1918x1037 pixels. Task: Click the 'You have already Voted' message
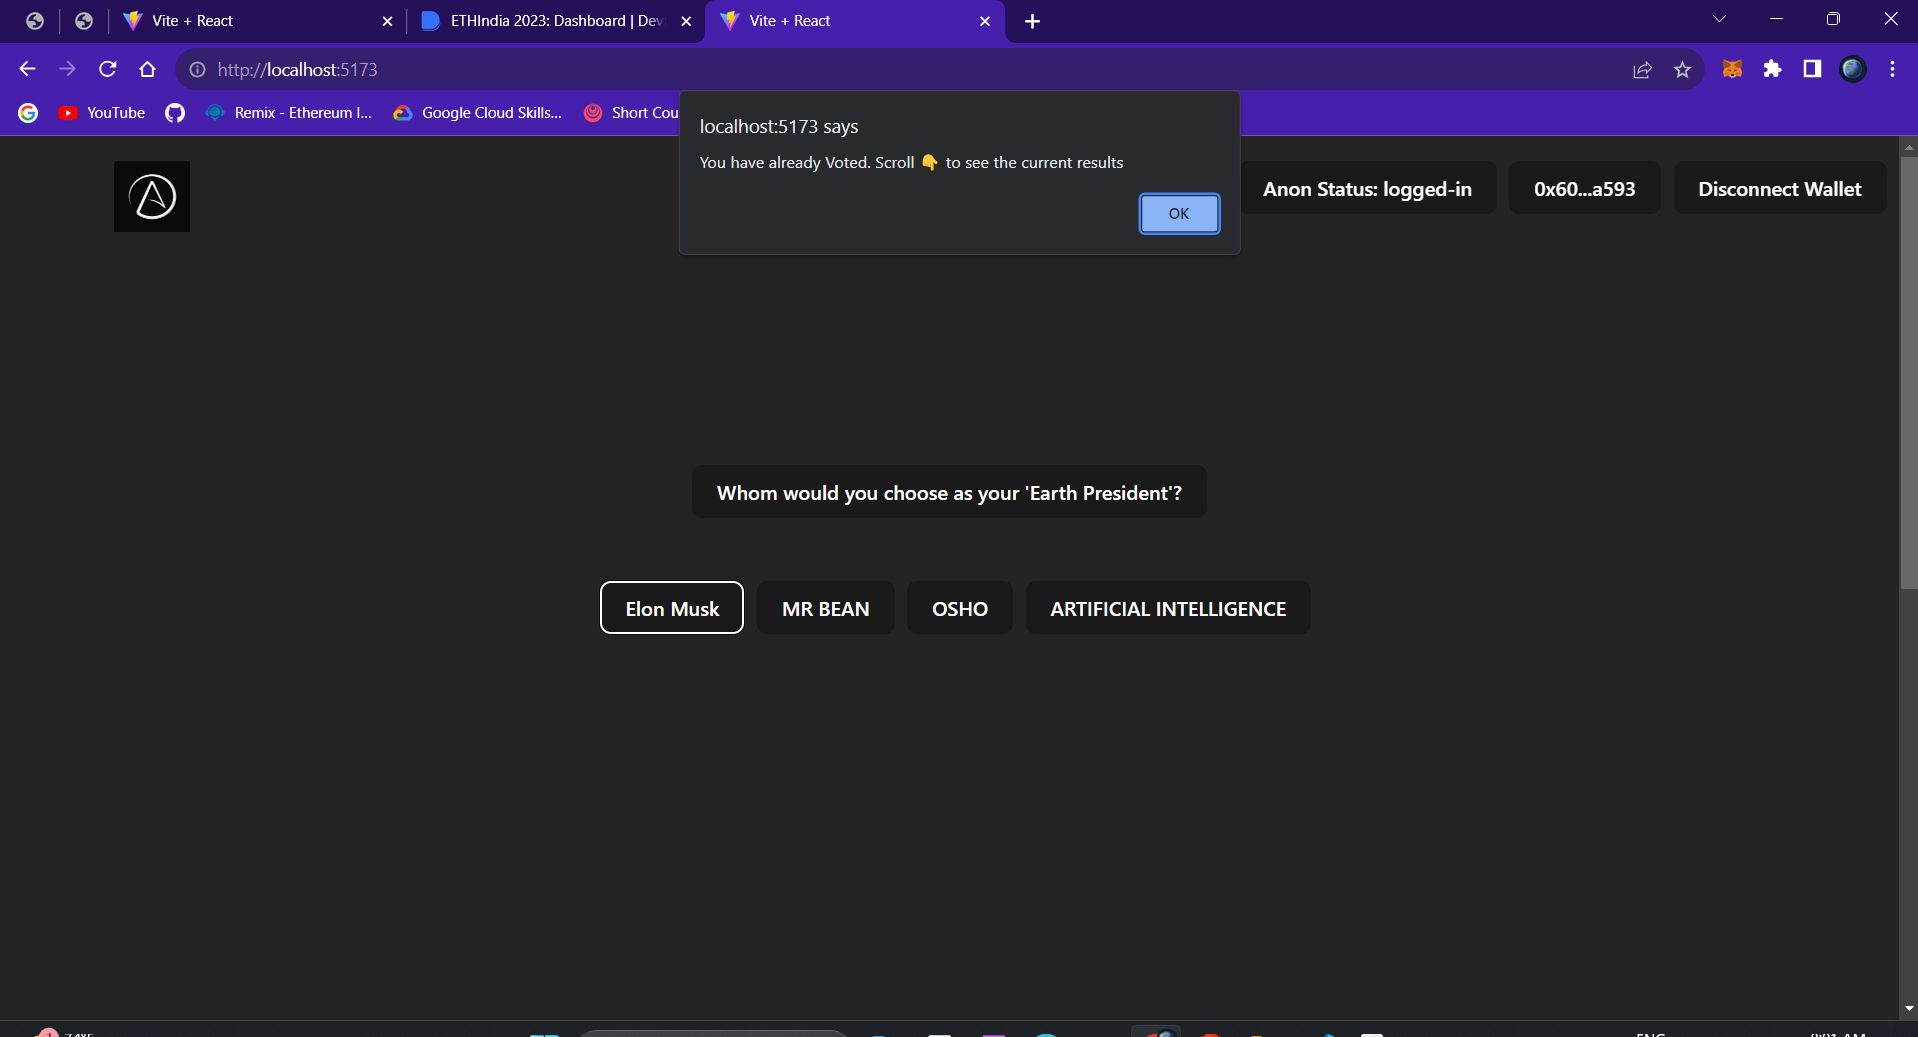pyautogui.click(x=910, y=162)
